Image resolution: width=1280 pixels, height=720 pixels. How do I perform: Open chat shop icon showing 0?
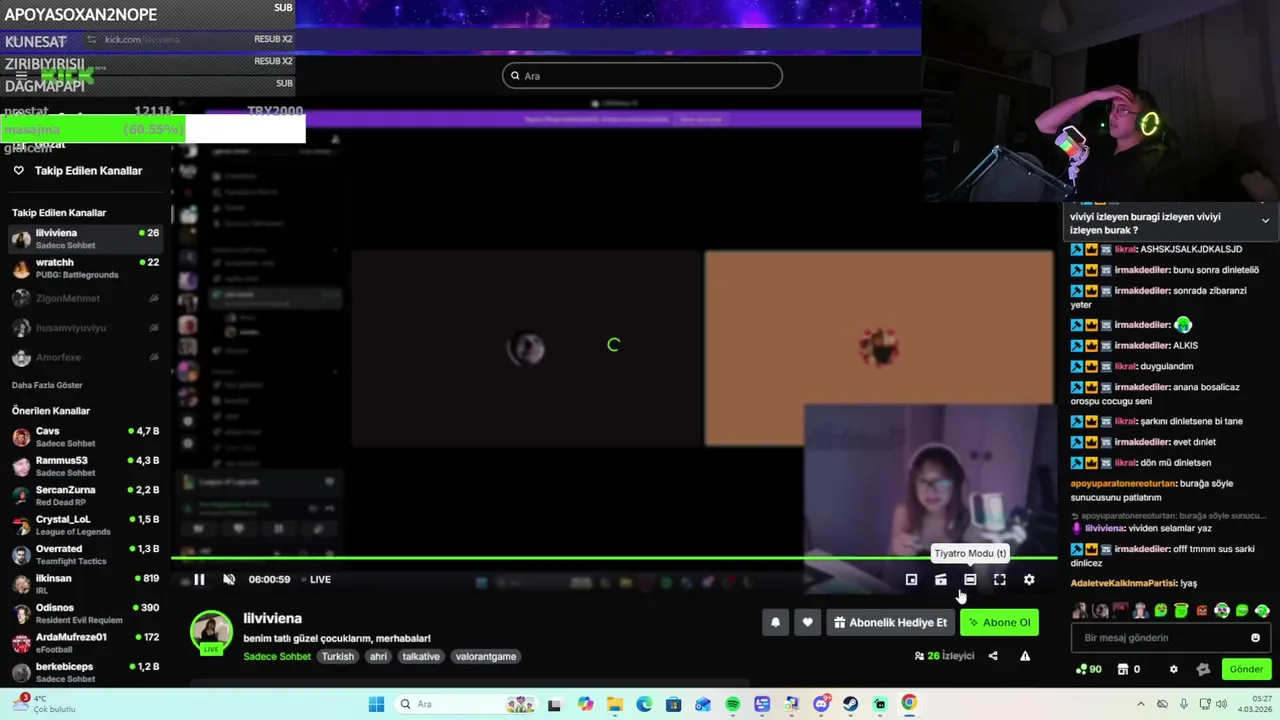coord(1129,669)
